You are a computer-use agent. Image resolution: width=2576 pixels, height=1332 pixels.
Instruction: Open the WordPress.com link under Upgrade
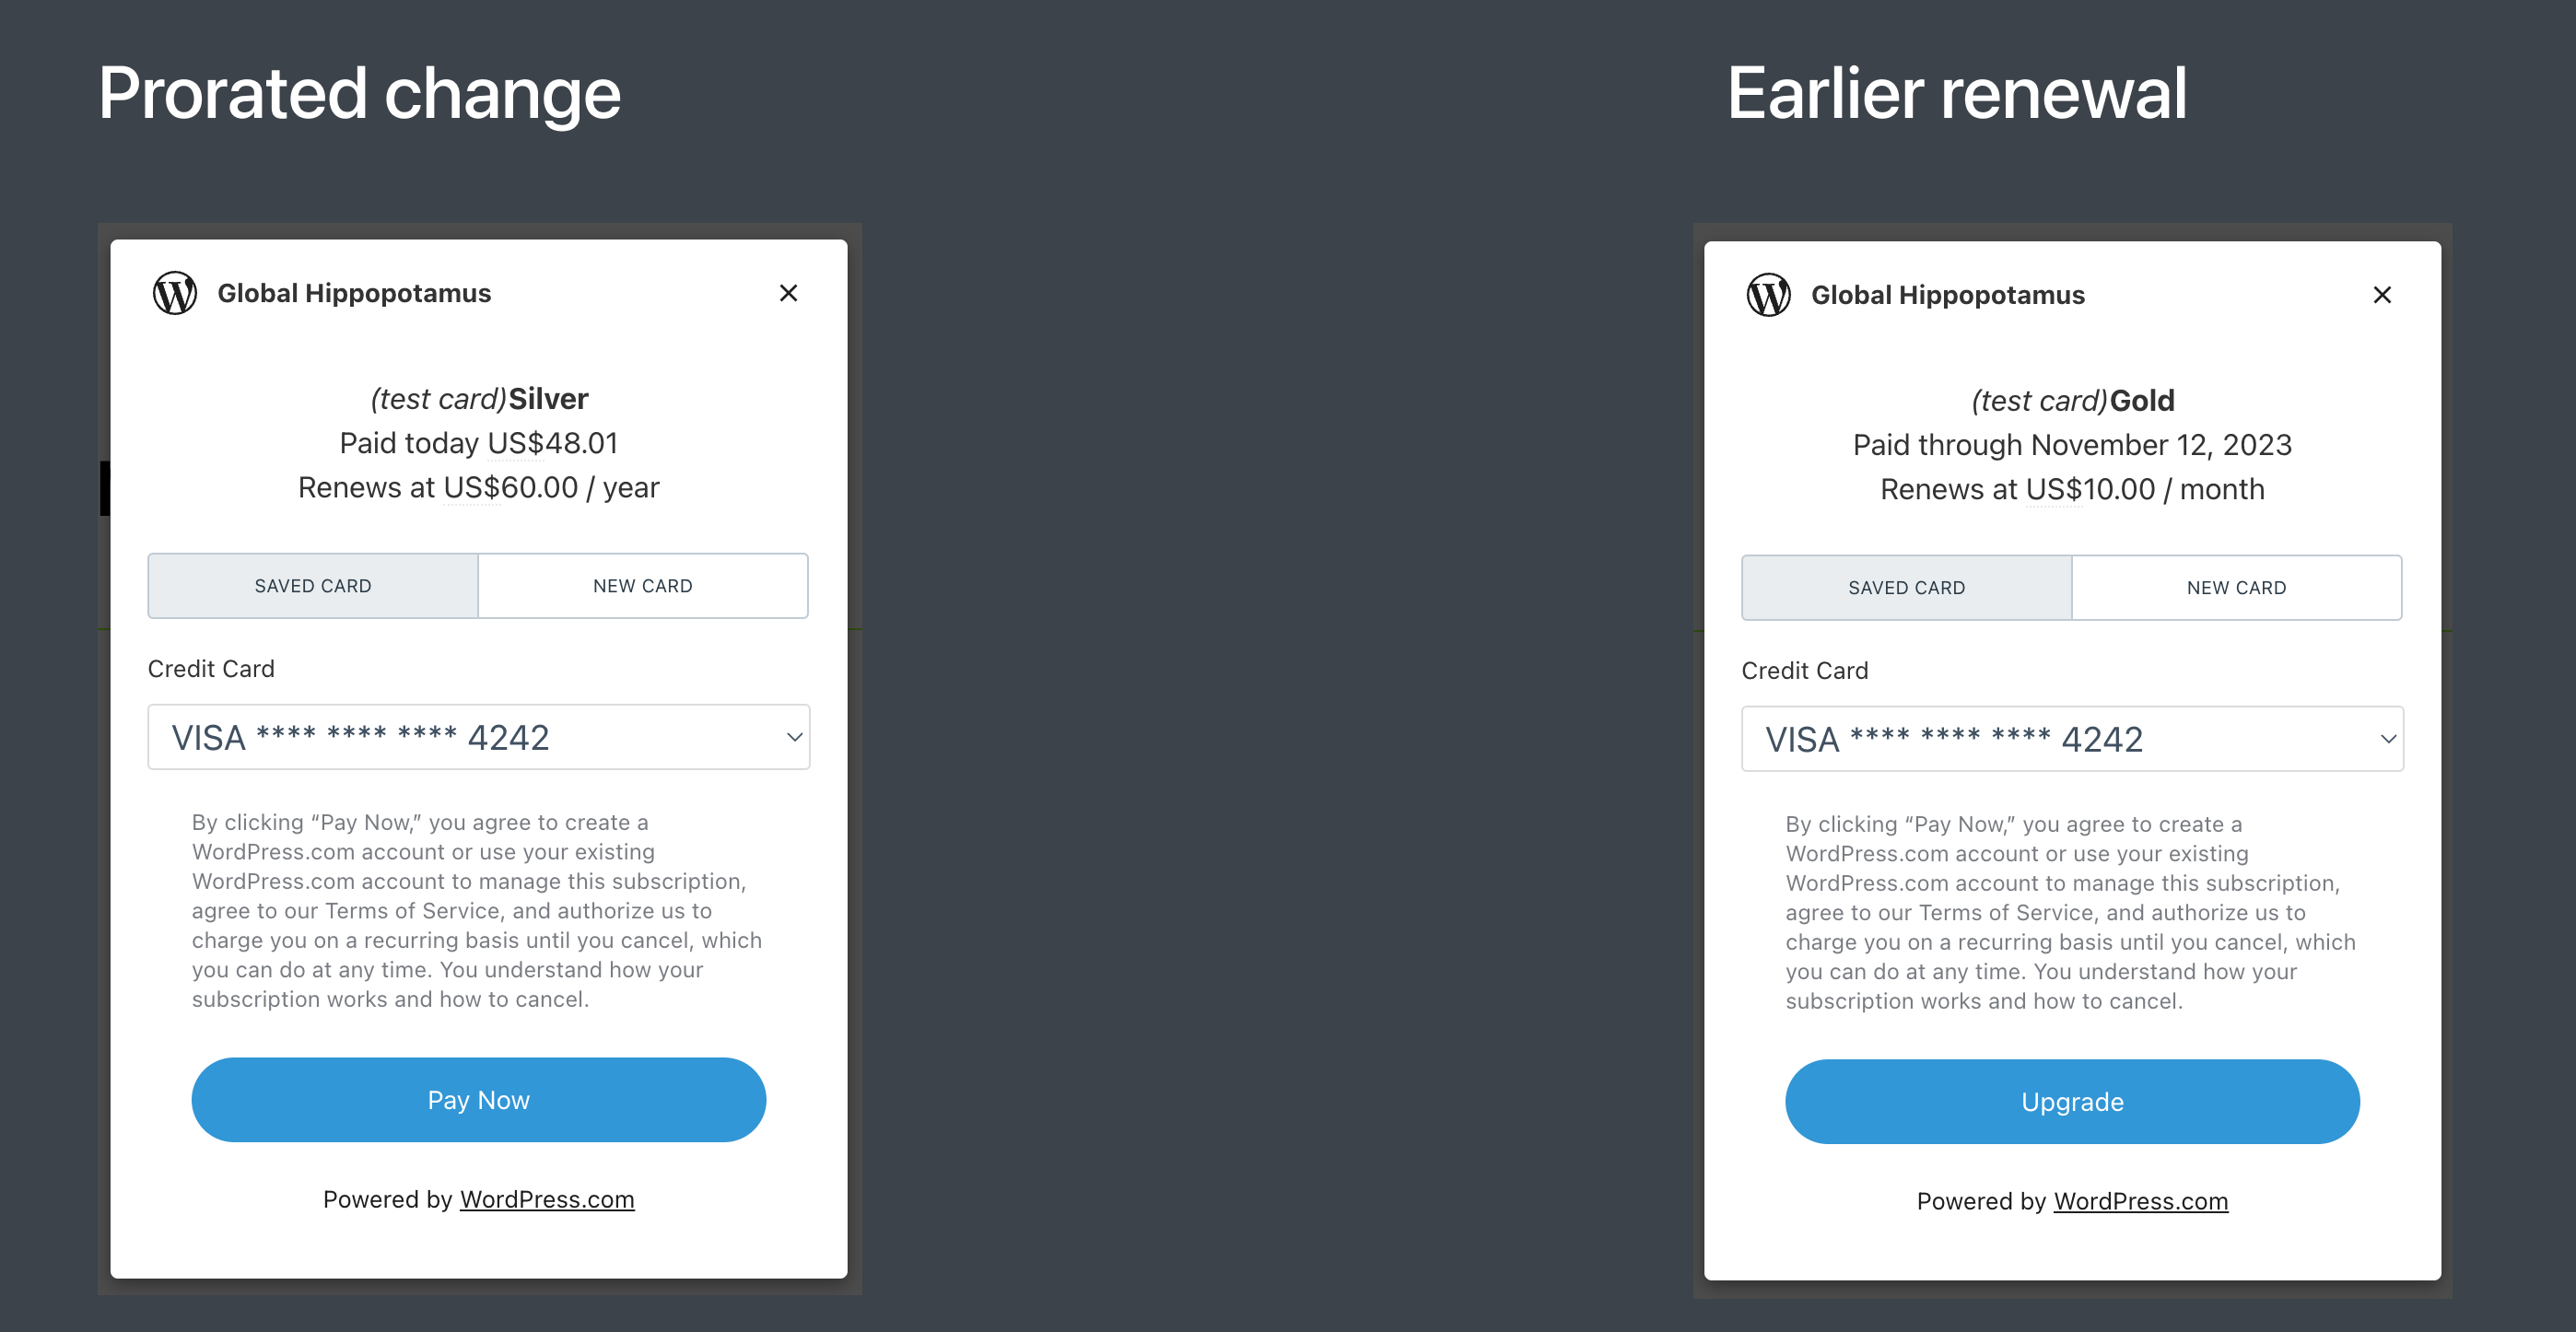pyautogui.click(x=2140, y=1201)
